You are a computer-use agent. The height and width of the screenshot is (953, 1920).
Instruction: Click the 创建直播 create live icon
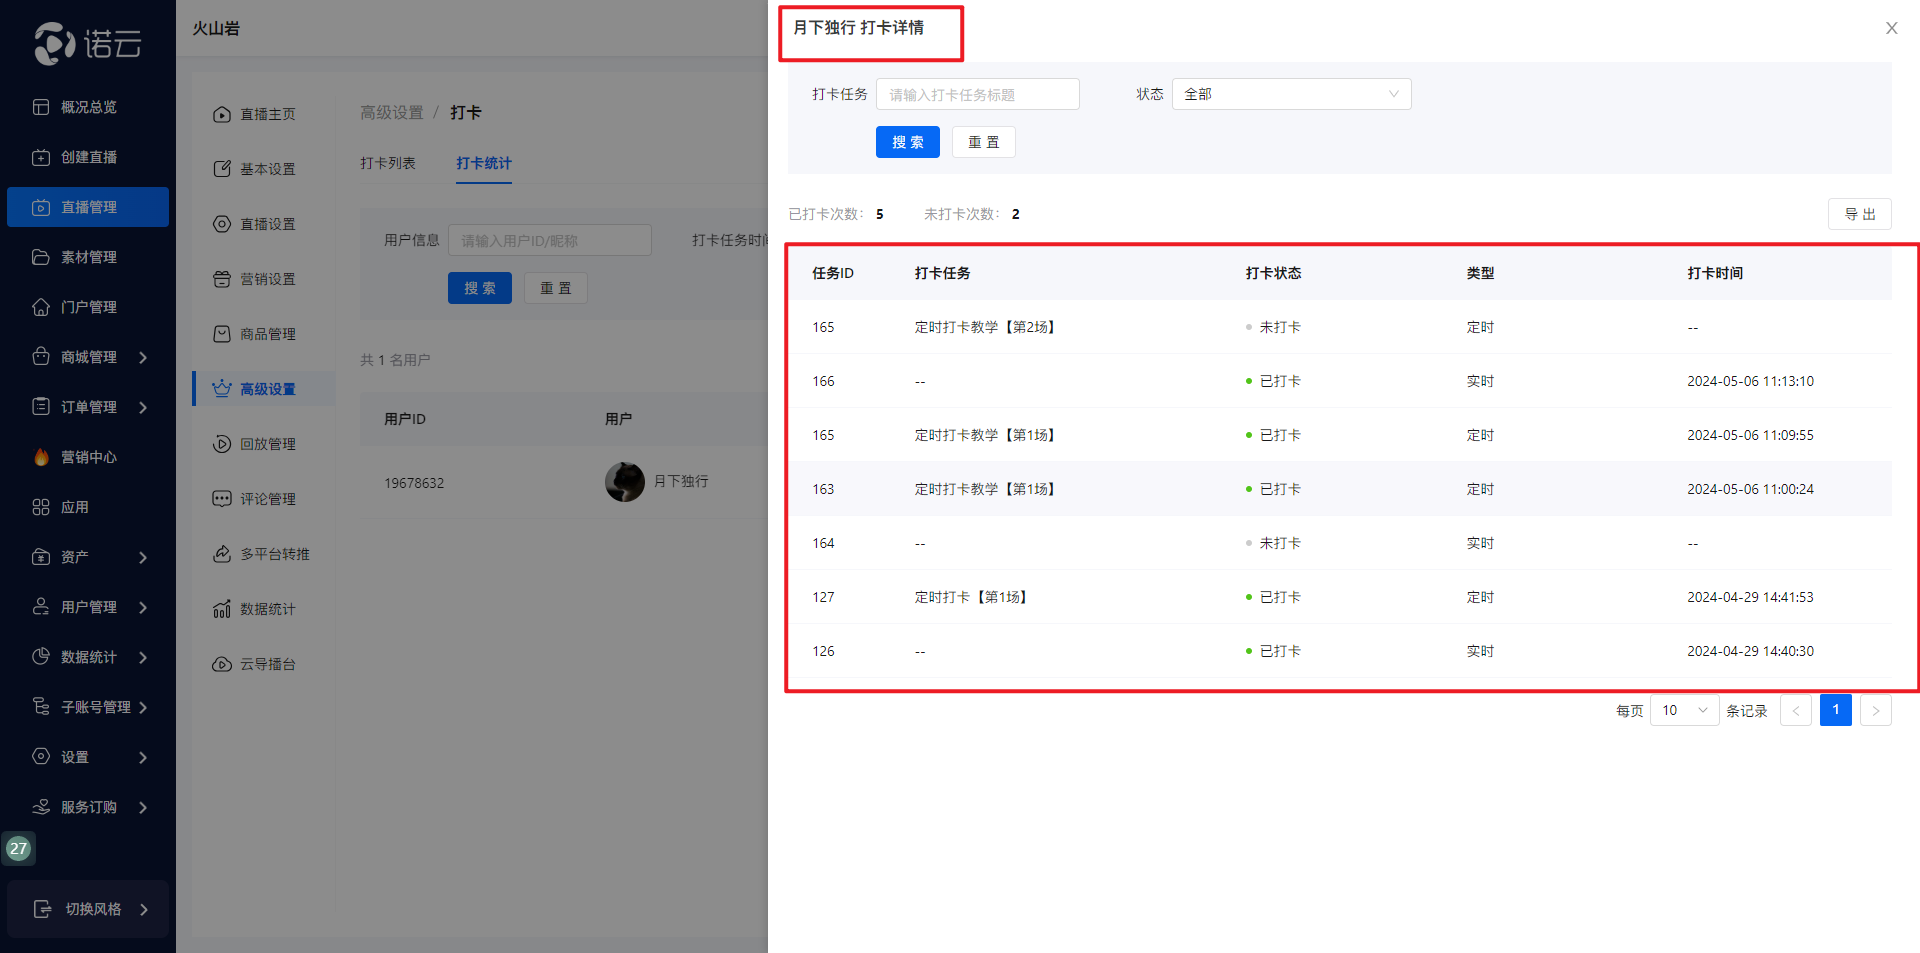[x=41, y=157]
